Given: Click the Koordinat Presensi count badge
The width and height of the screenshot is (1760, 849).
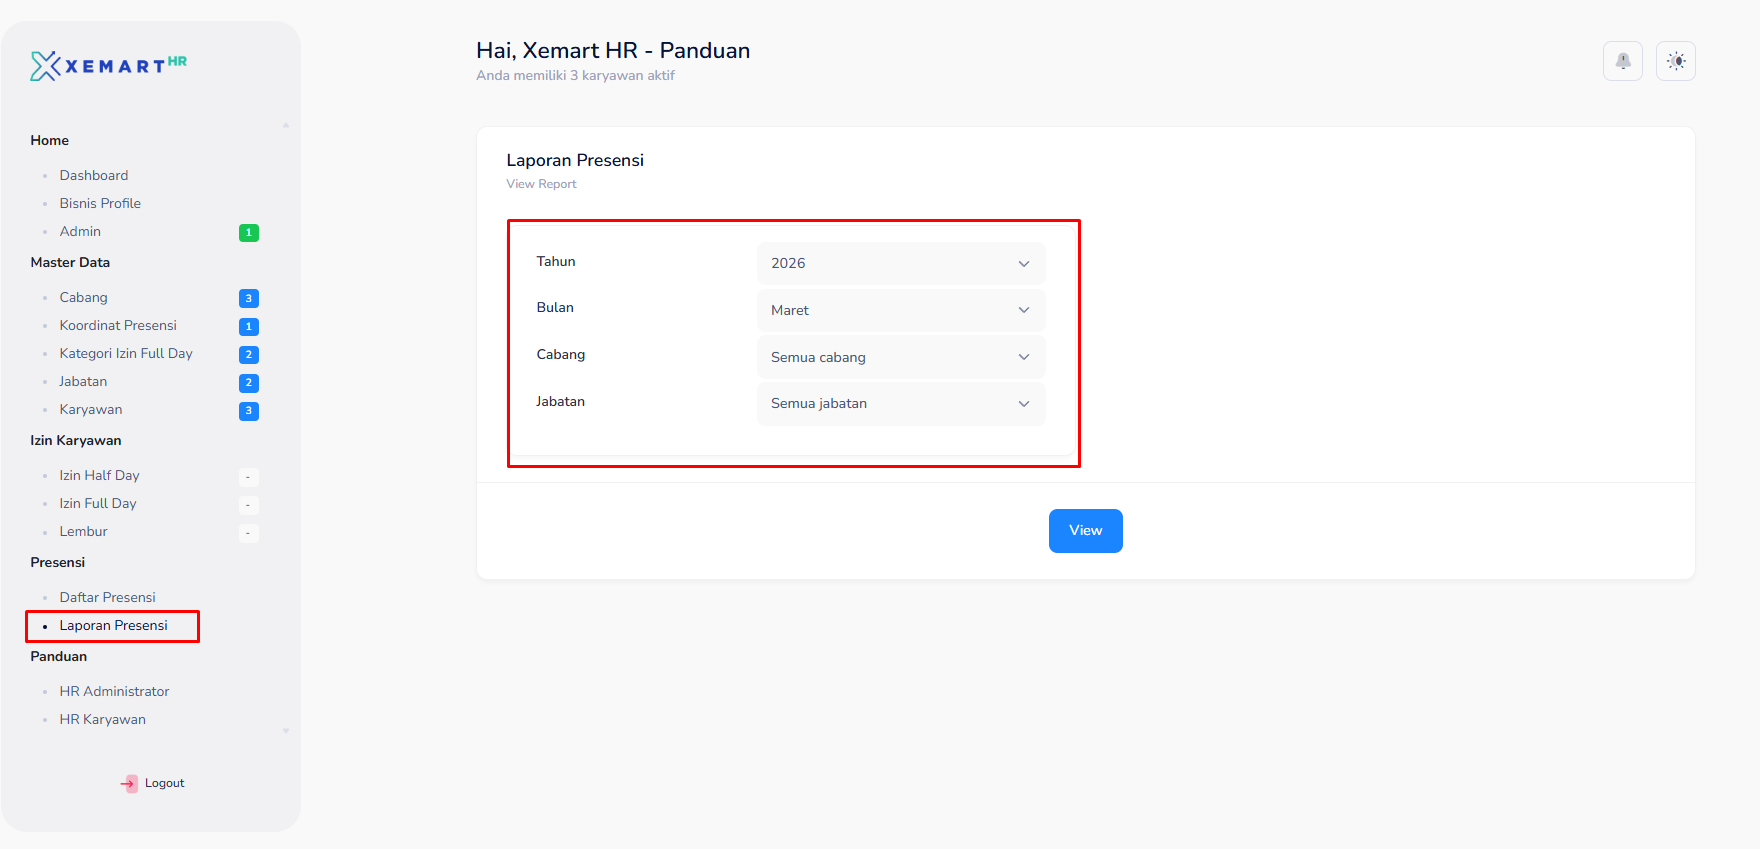Looking at the screenshot, I should click(249, 327).
